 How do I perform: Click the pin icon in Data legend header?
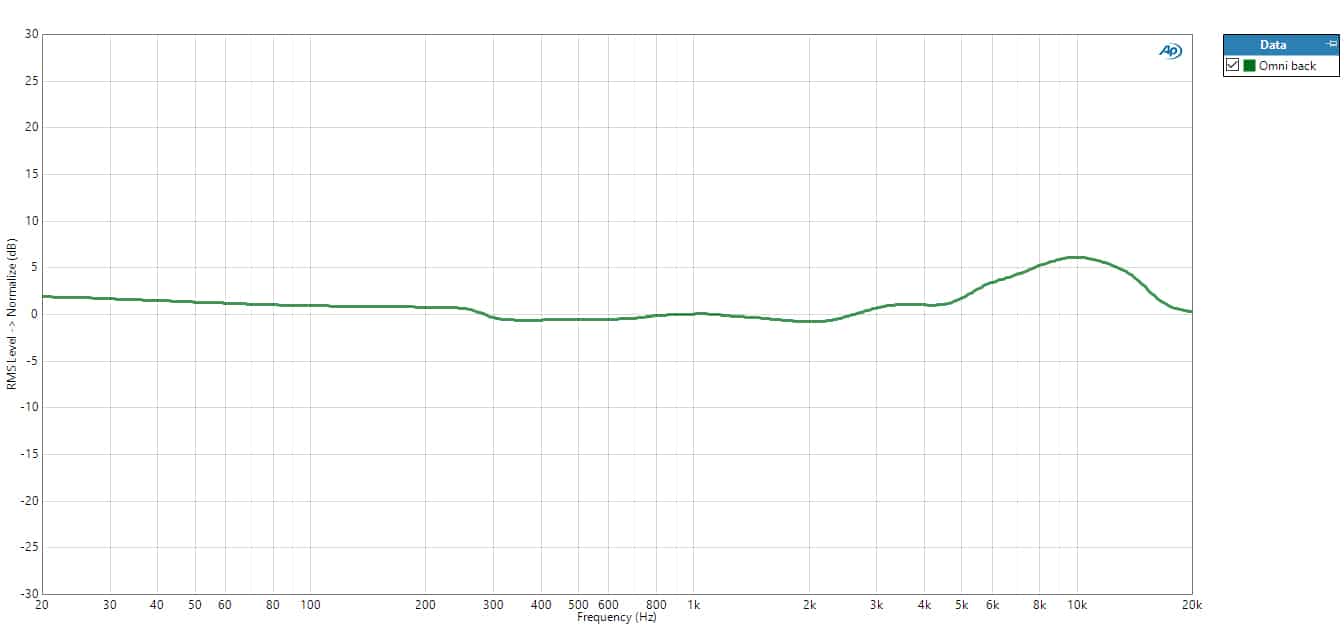click(x=1330, y=45)
